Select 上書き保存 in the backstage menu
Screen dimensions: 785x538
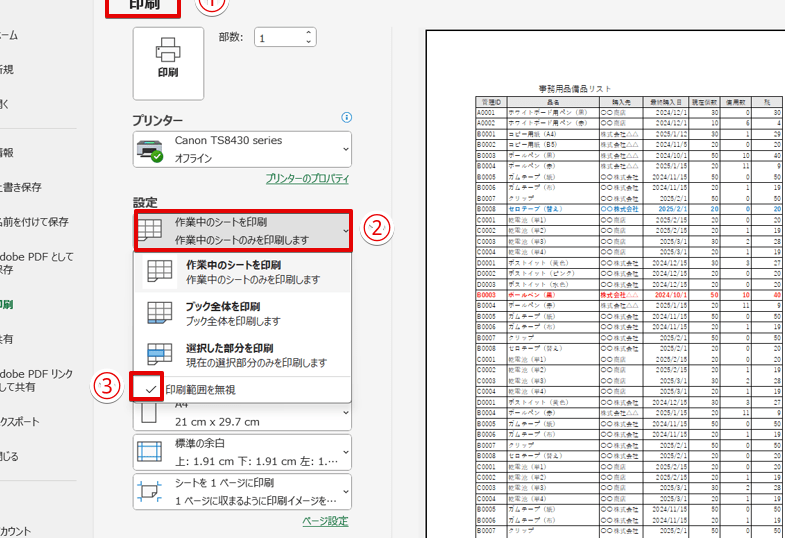pos(21,187)
